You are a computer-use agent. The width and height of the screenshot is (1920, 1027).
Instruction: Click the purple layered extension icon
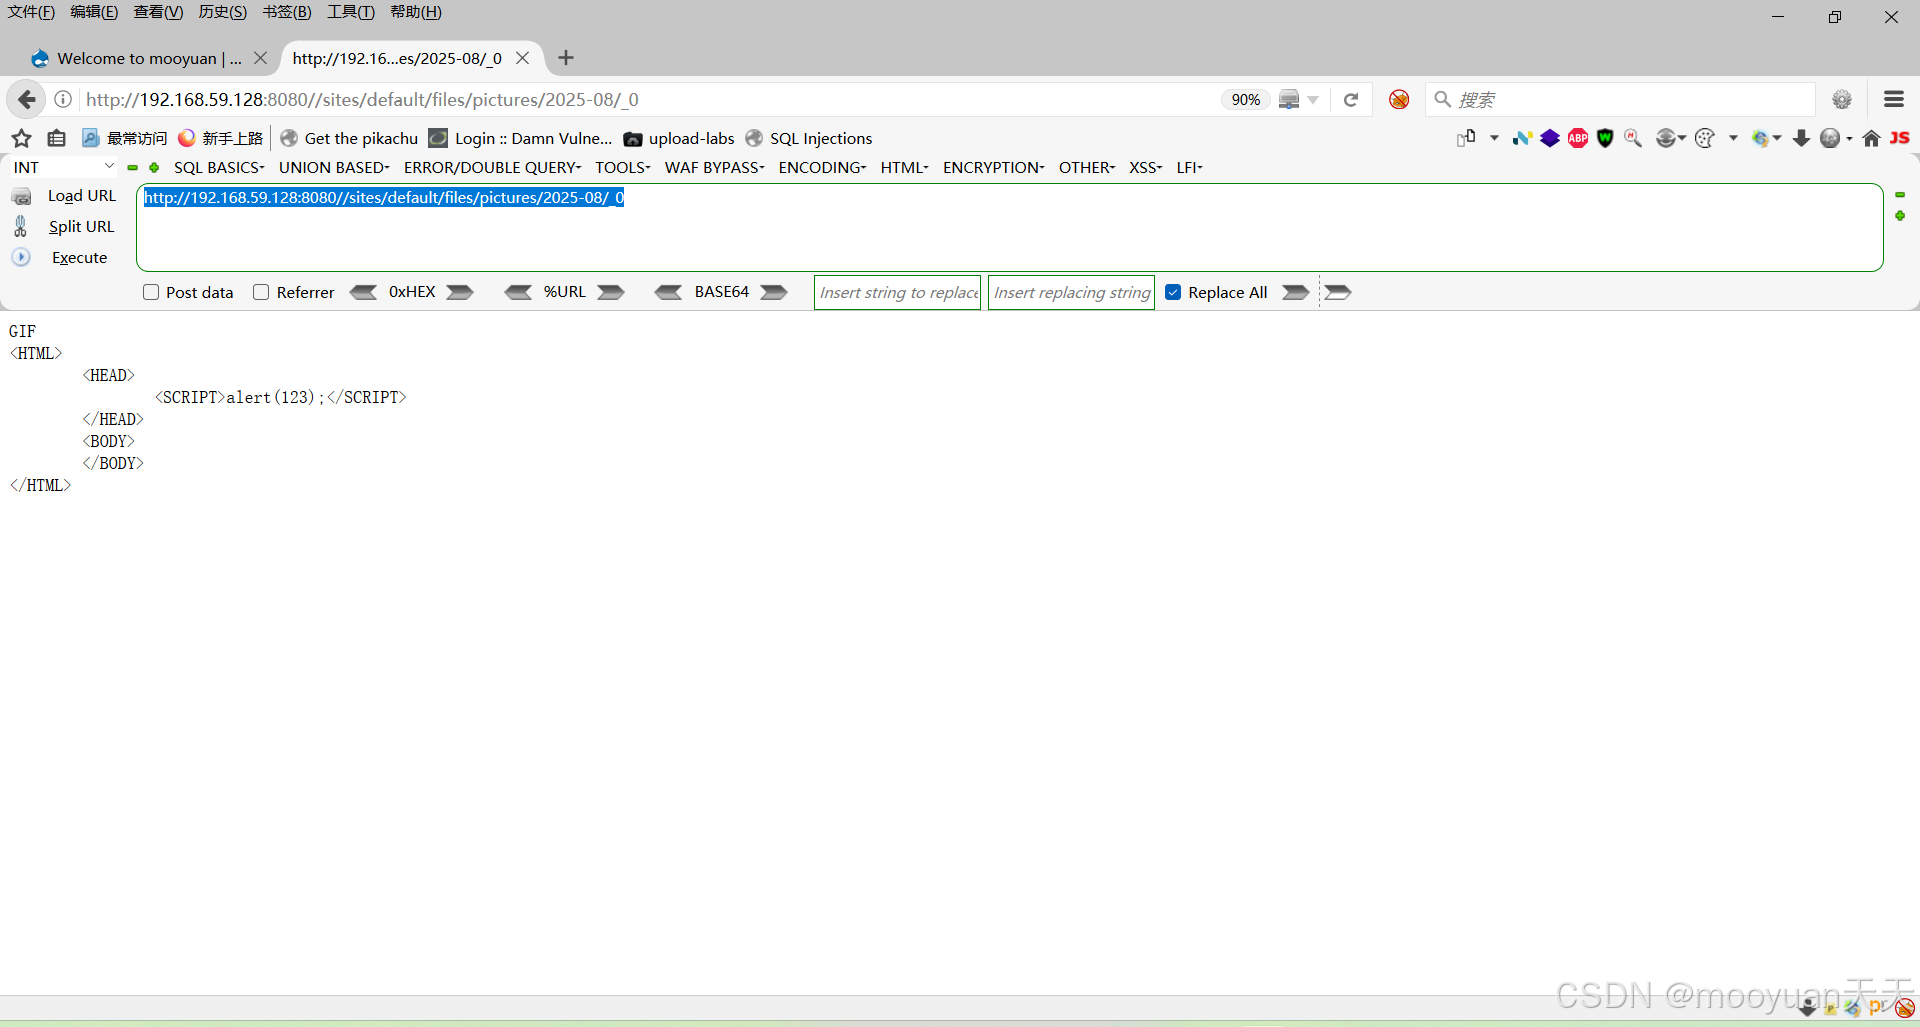(x=1550, y=138)
